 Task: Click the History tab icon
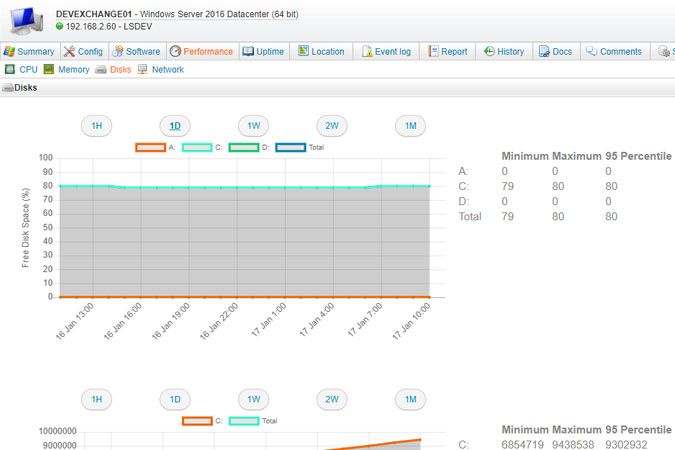click(489, 51)
